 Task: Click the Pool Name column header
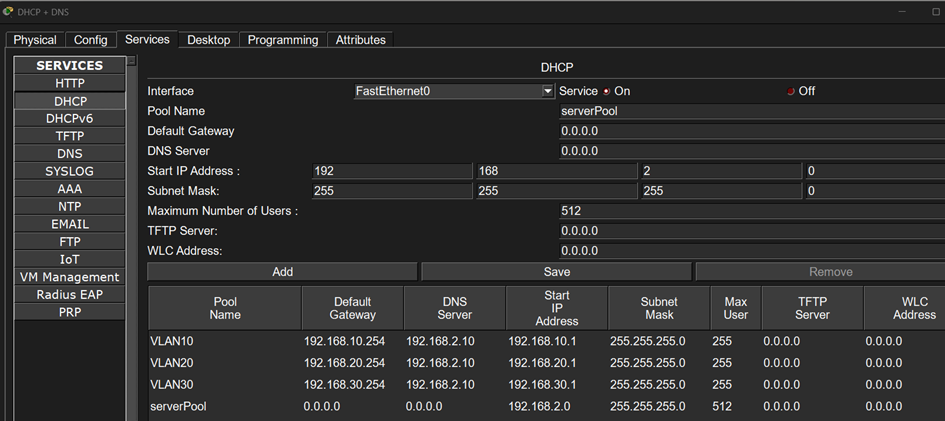(225, 308)
